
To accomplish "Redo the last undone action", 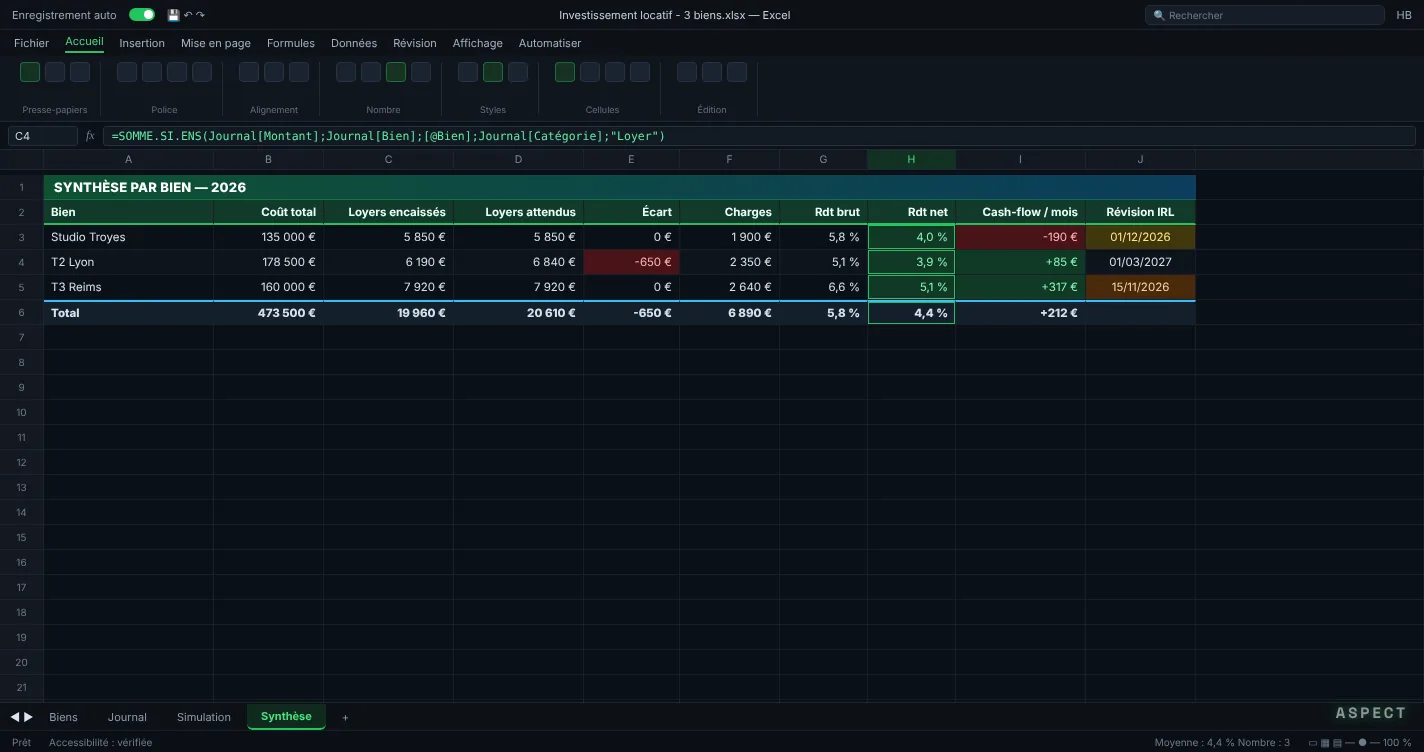I will [x=200, y=15].
